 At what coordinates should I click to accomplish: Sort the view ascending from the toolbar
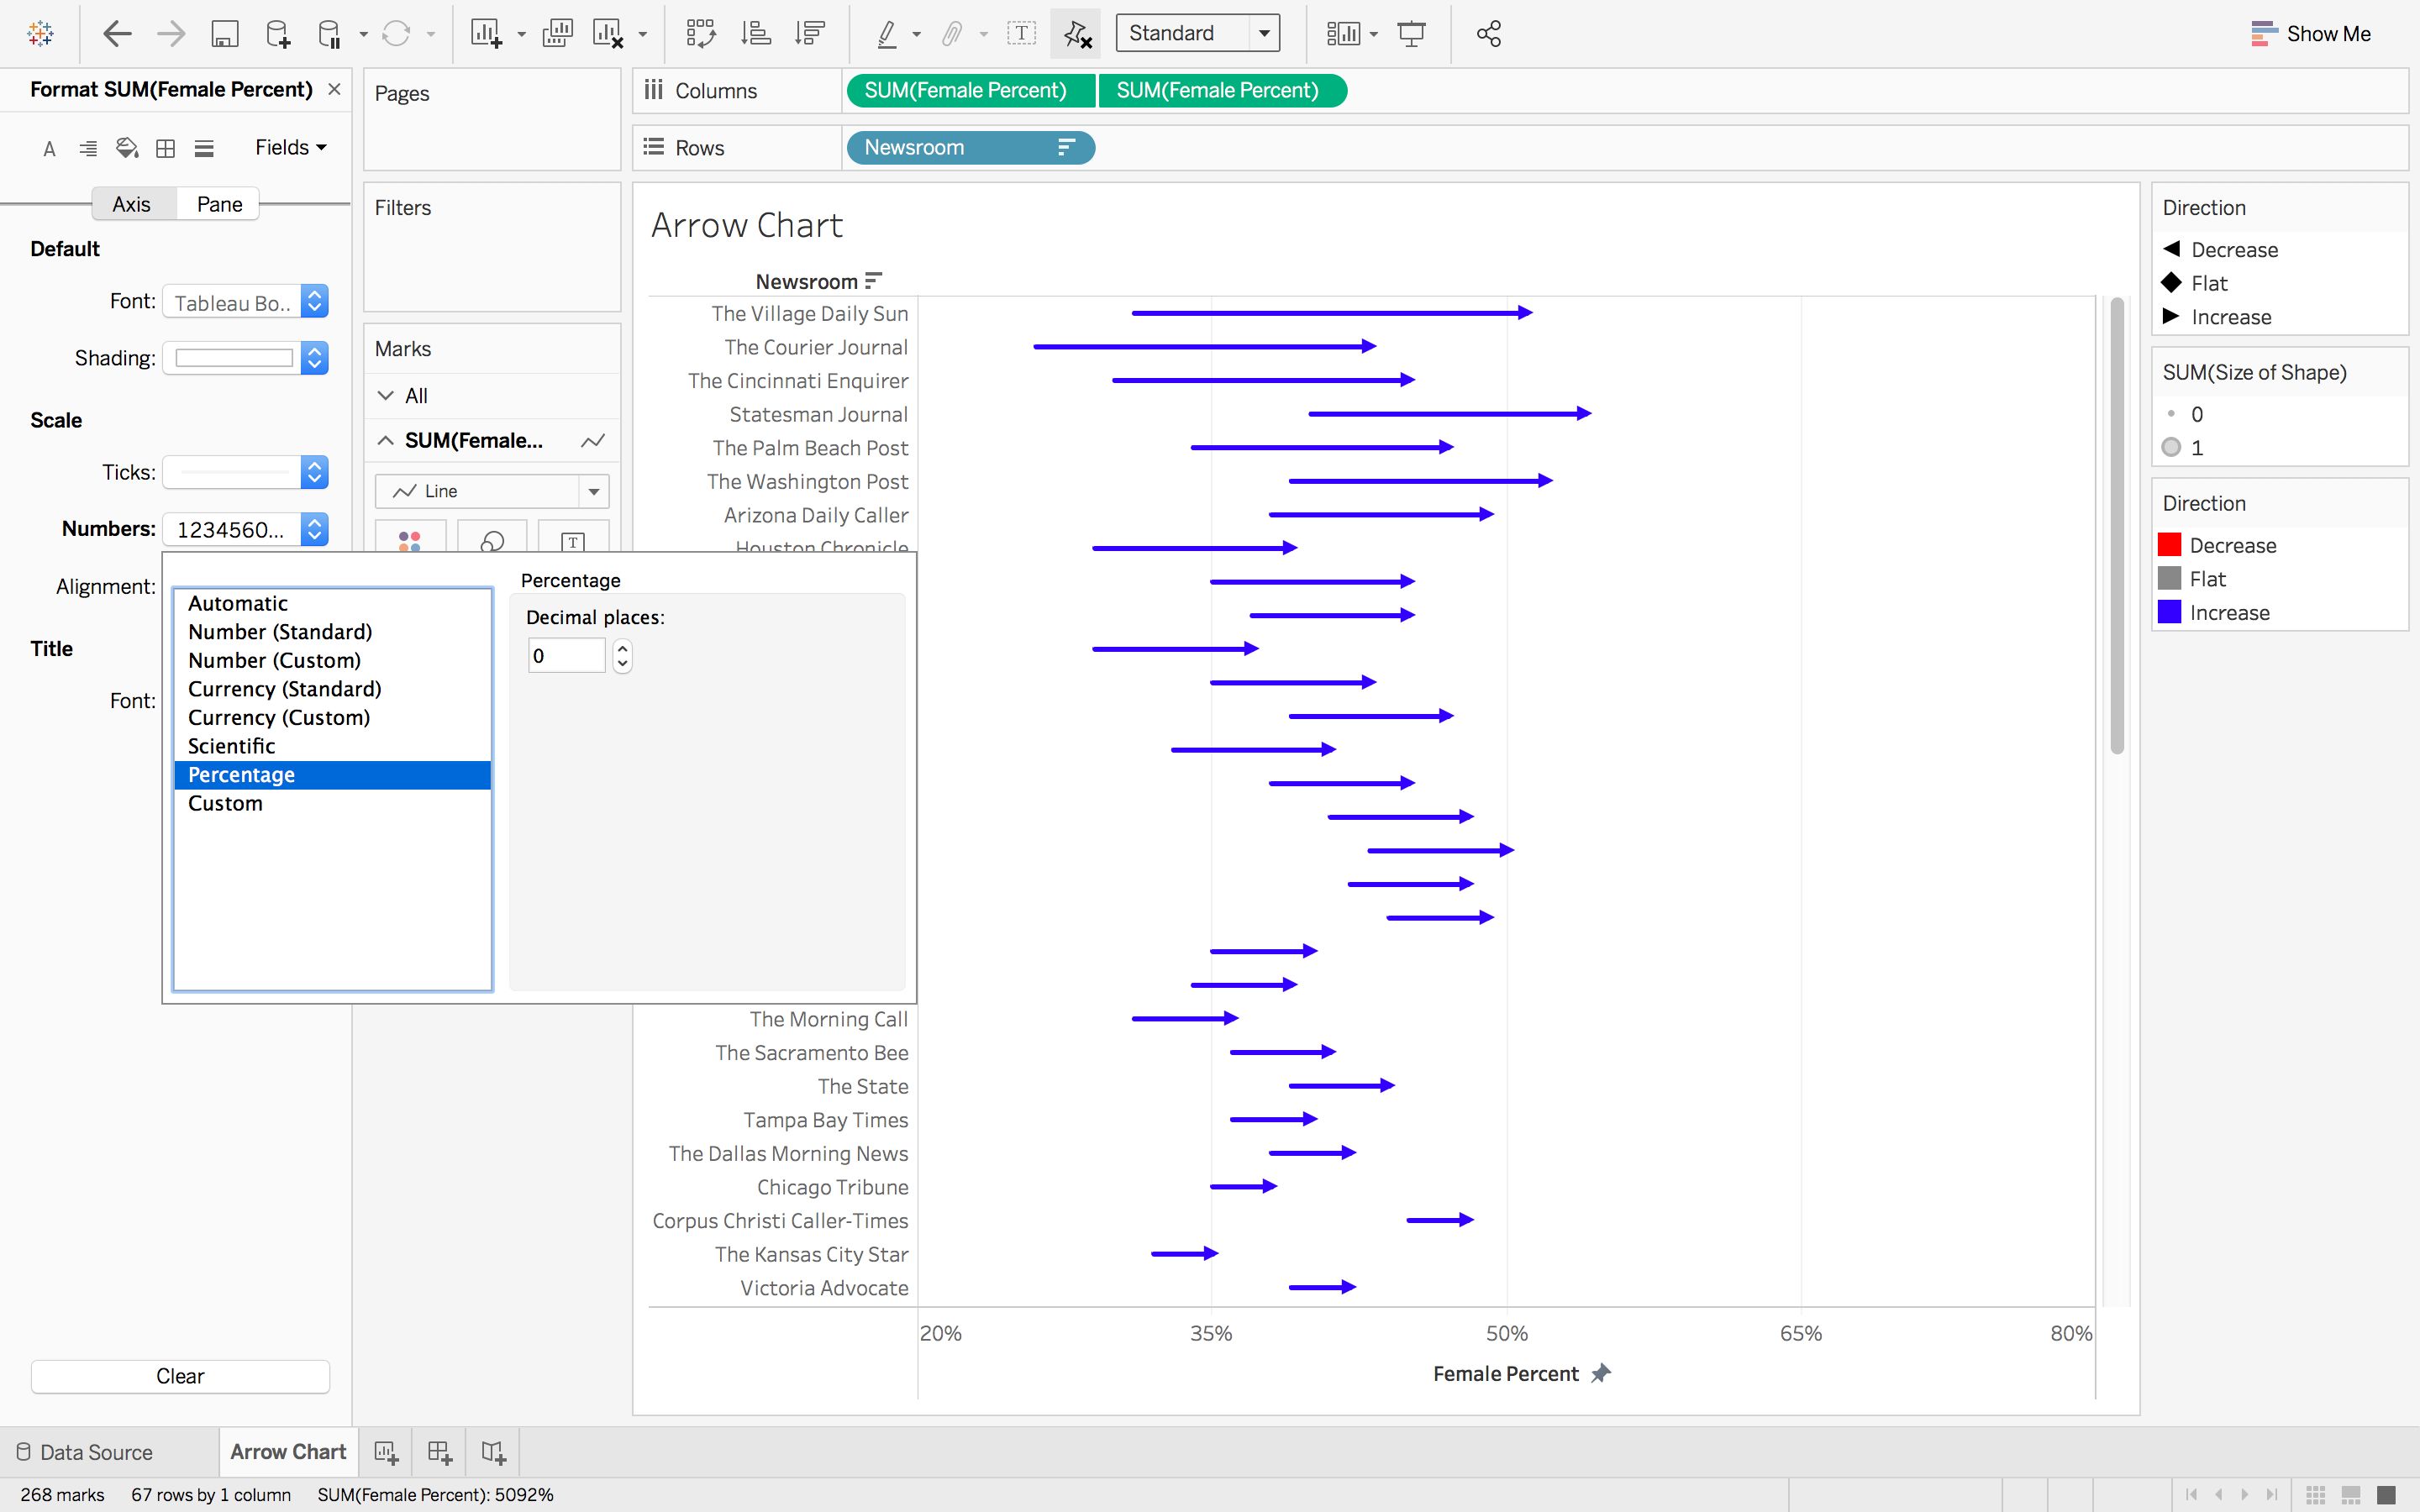coord(757,33)
